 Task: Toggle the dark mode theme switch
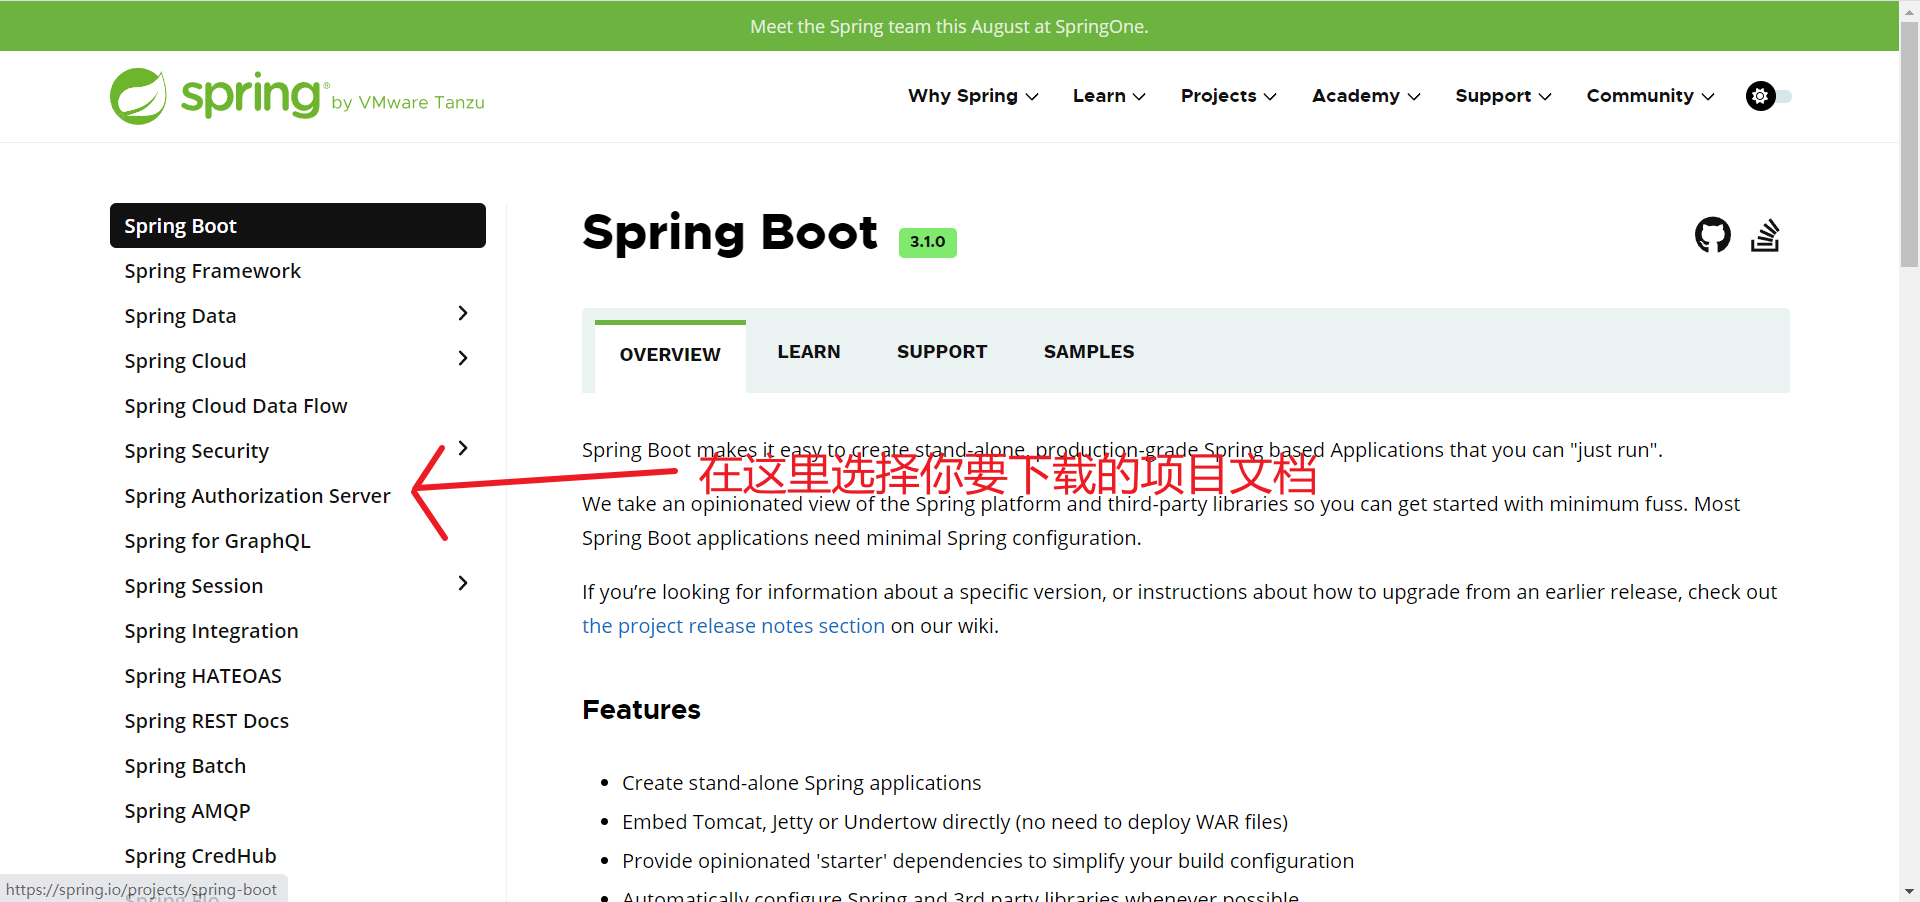[1768, 96]
